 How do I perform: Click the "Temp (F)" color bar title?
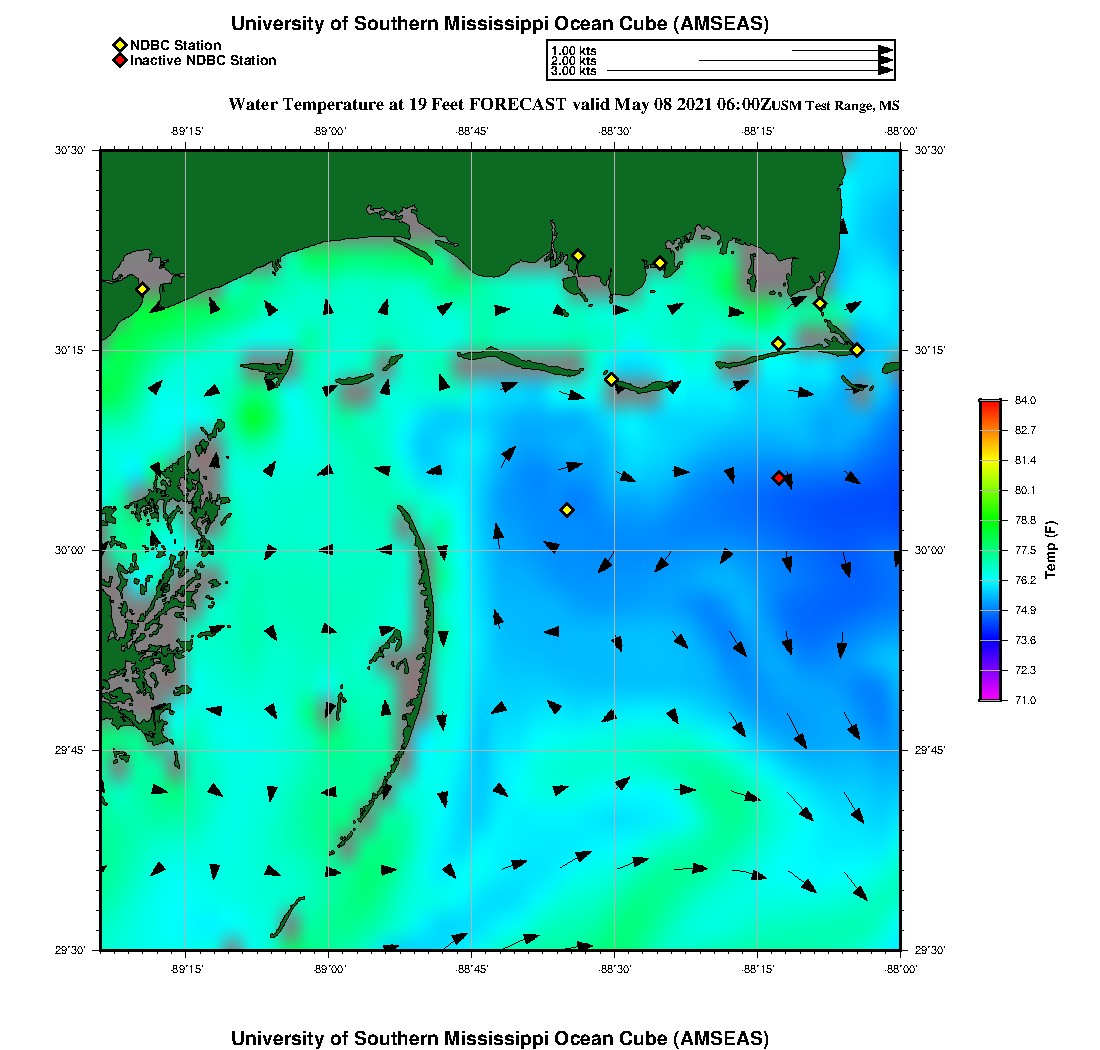pos(1051,550)
